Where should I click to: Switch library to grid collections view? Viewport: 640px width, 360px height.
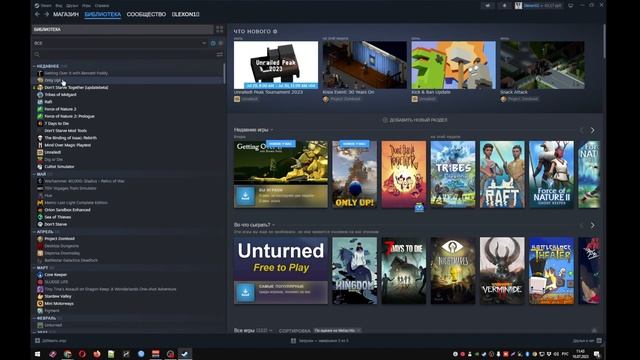coord(220,29)
